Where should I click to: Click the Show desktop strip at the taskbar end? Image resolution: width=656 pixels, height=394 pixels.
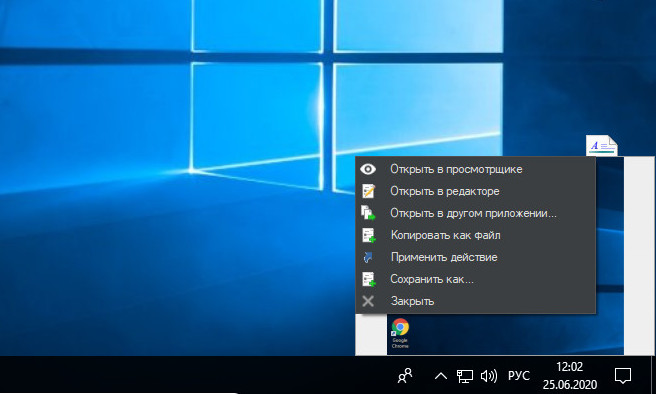(x=654, y=375)
